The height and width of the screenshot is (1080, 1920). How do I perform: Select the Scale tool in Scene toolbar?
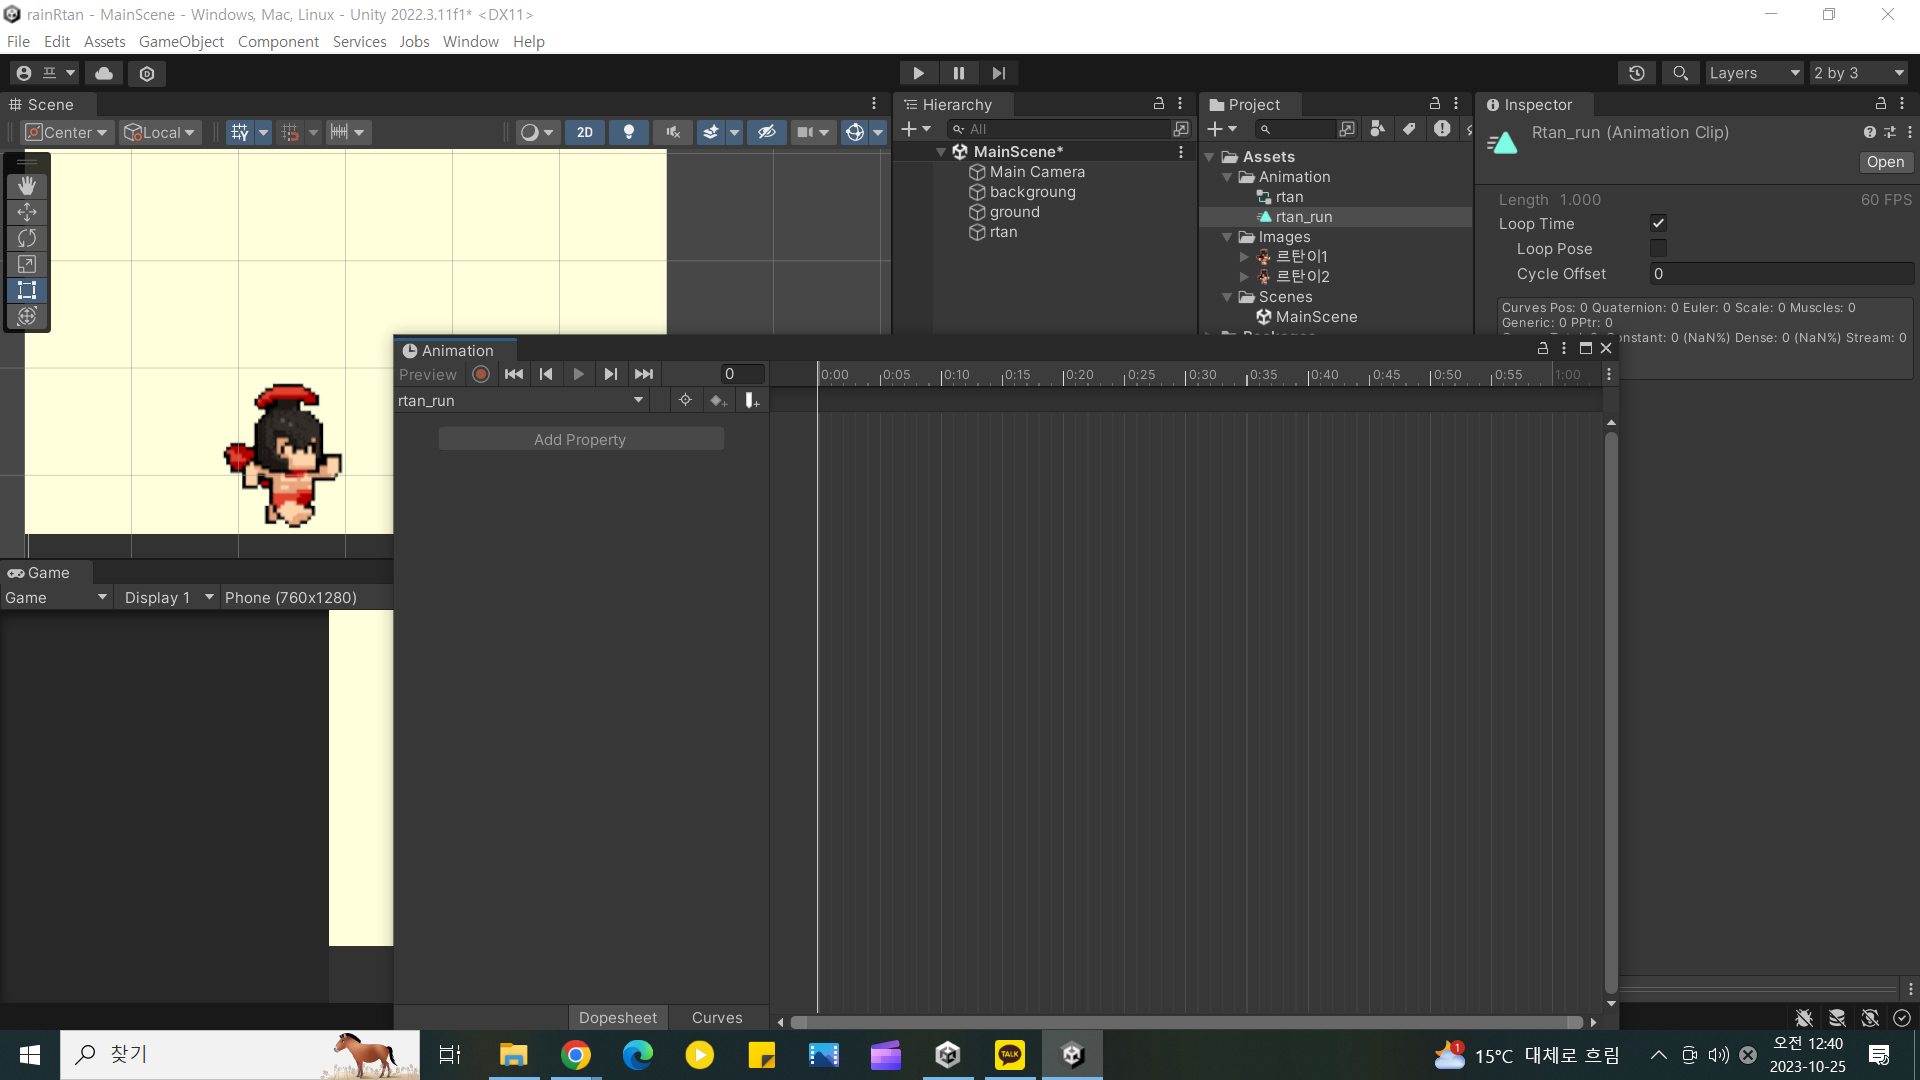pyautogui.click(x=27, y=264)
